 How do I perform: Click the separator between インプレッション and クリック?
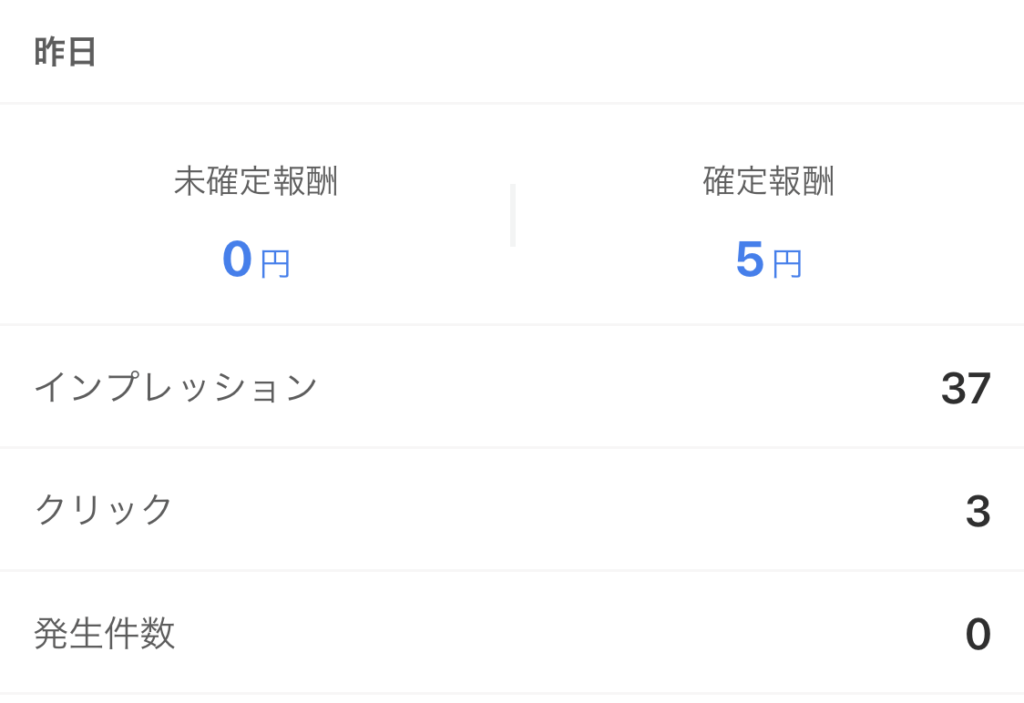(512, 448)
